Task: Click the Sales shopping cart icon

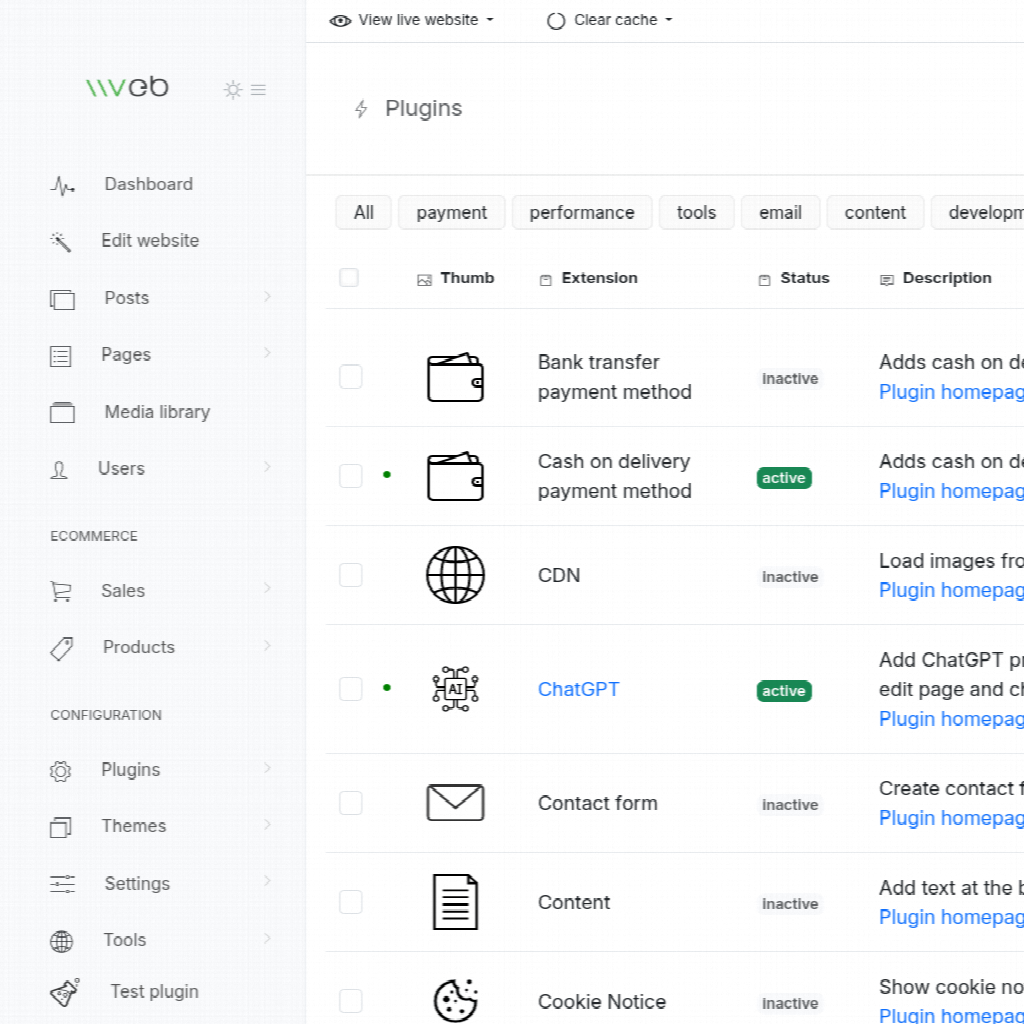Action: pyautogui.click(x=61, y=591)
